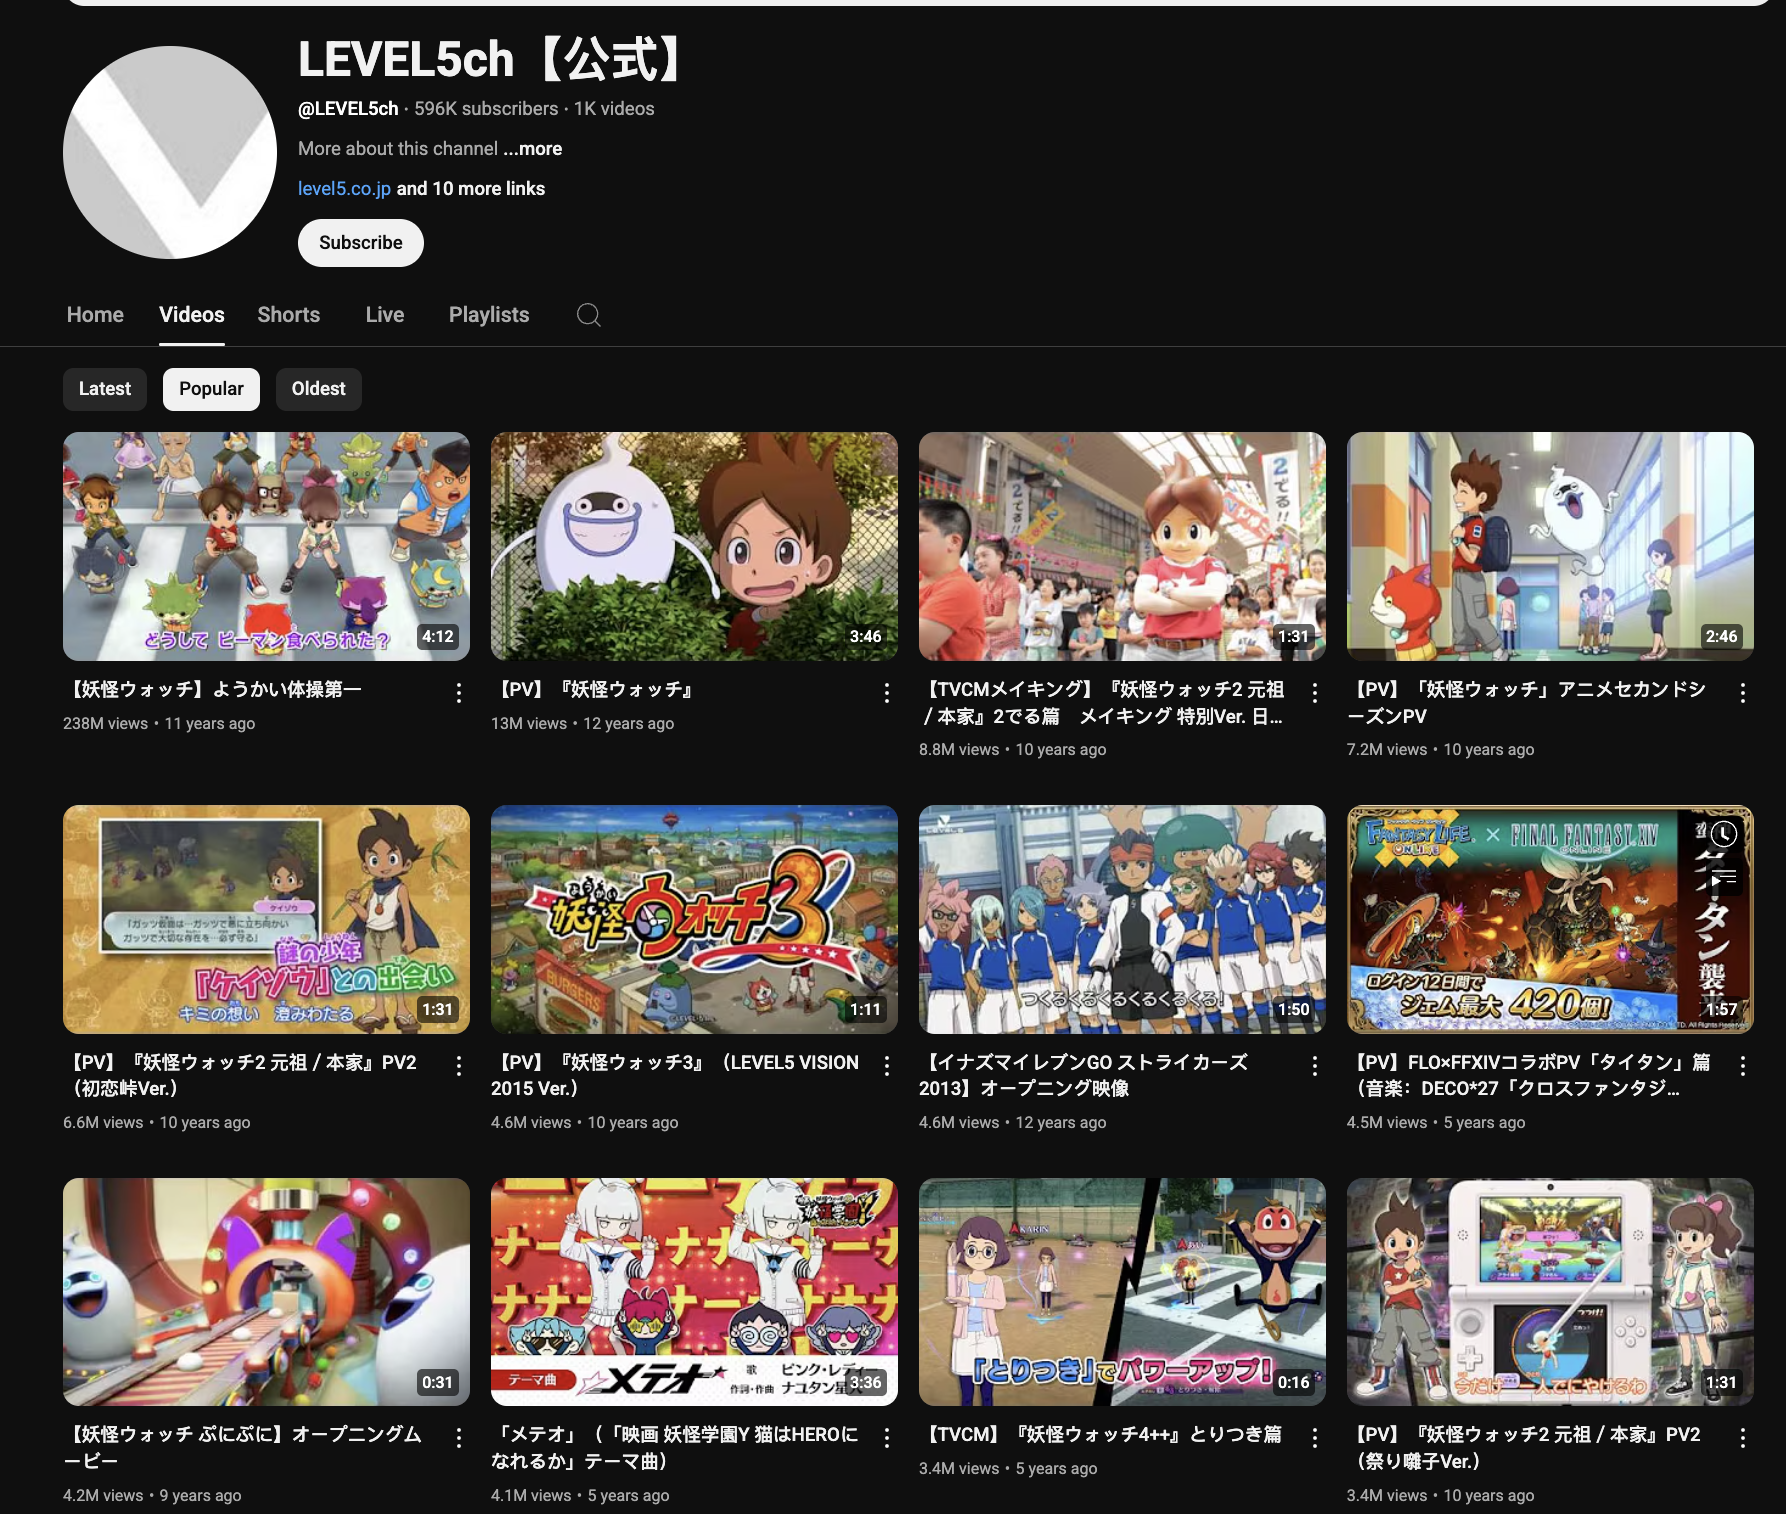Switch to the Live tab
Screen dimensions: 1786x1514
[x=385, y=315]
